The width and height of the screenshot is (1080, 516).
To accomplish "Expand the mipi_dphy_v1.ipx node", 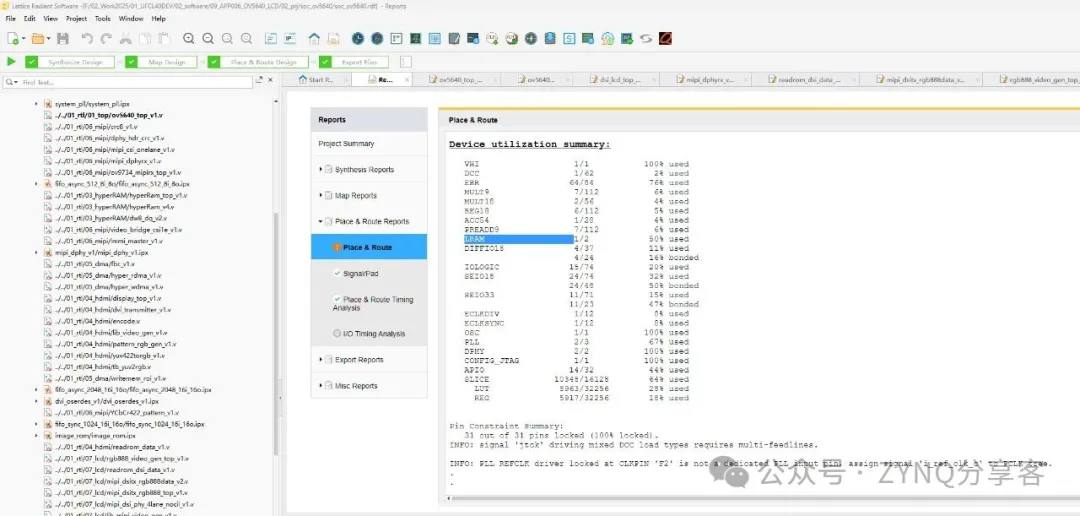I will [37, 253].
